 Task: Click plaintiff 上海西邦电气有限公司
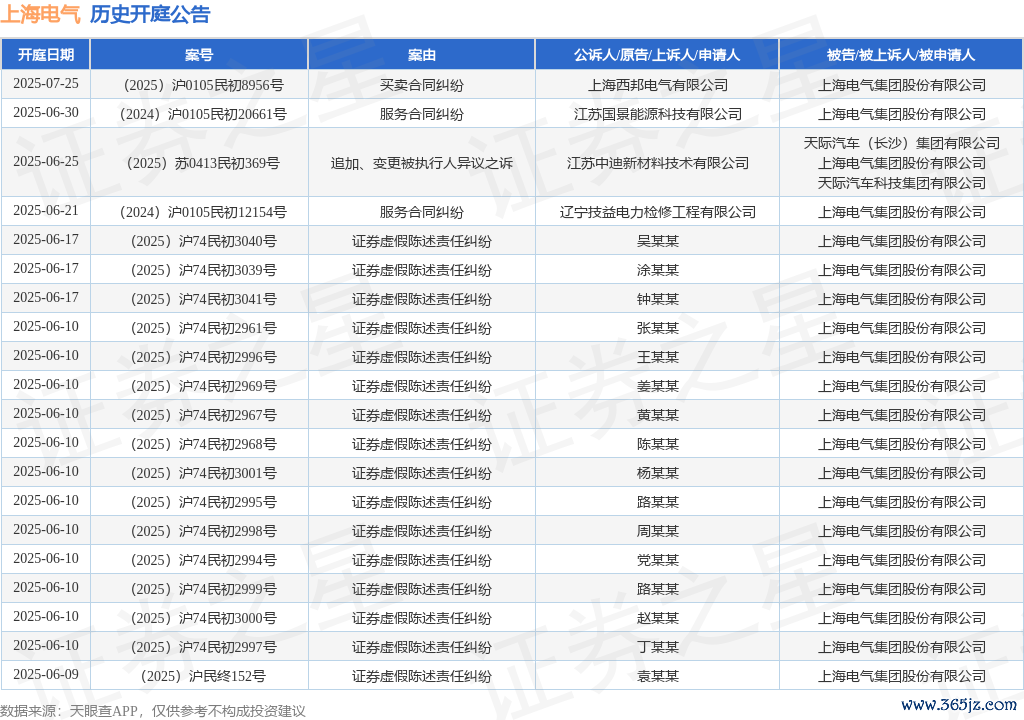657,85
